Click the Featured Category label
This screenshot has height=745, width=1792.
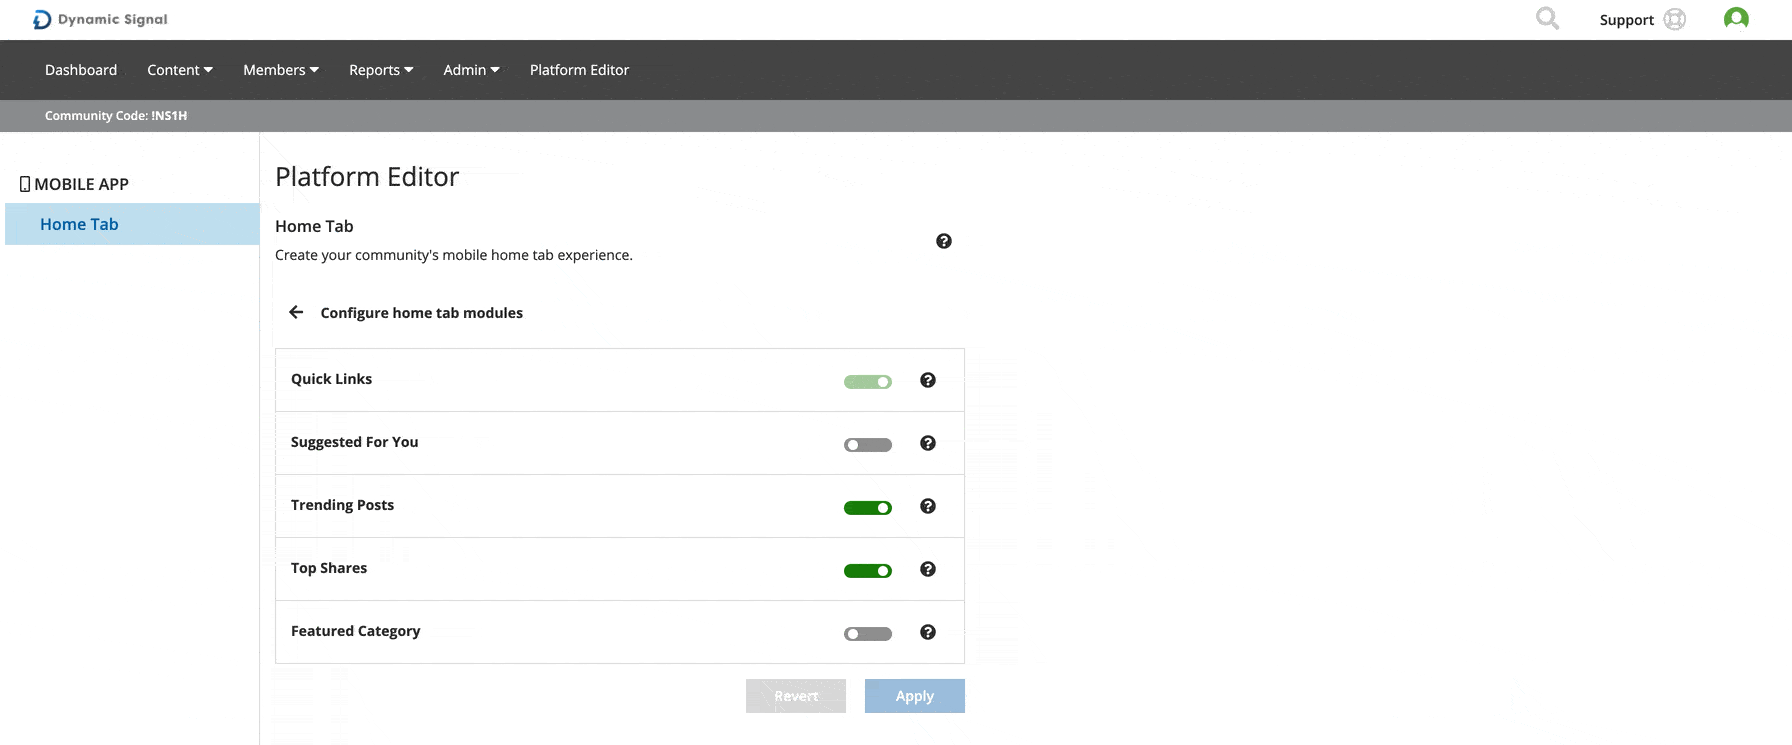[x=356, y=631]
